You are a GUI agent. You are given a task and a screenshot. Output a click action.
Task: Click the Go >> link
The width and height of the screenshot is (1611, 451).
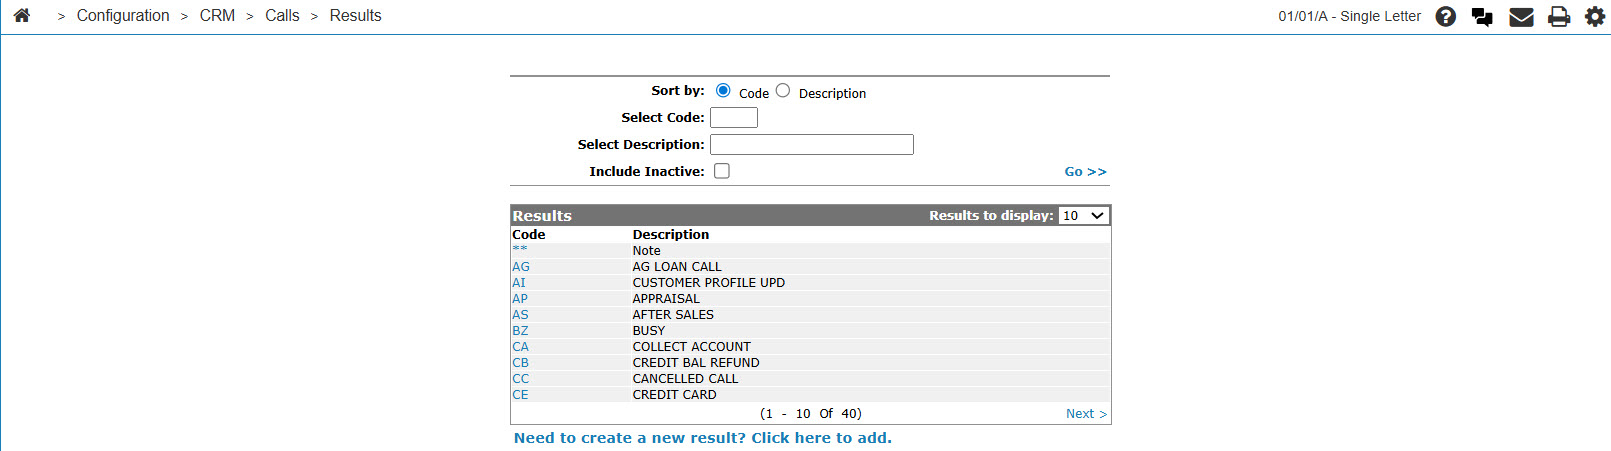click(x=1085, y=172)
